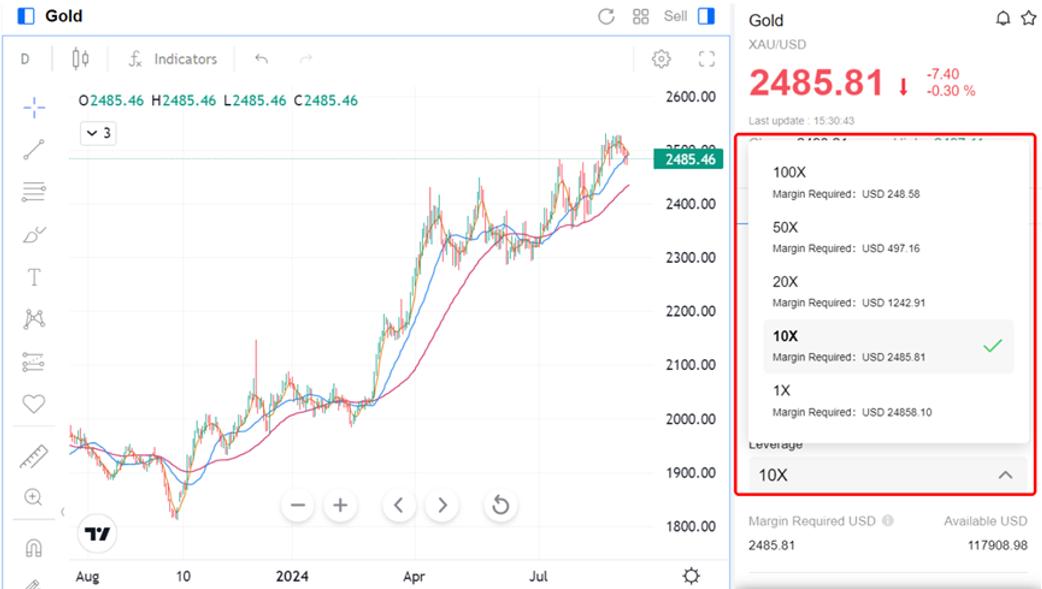
Task: Click the Sell button
Action: pos(675,16)
